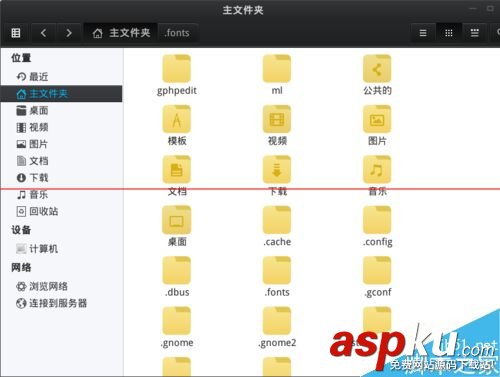
Task: Go forward with the right arrow button
Action: pos(69,33)
